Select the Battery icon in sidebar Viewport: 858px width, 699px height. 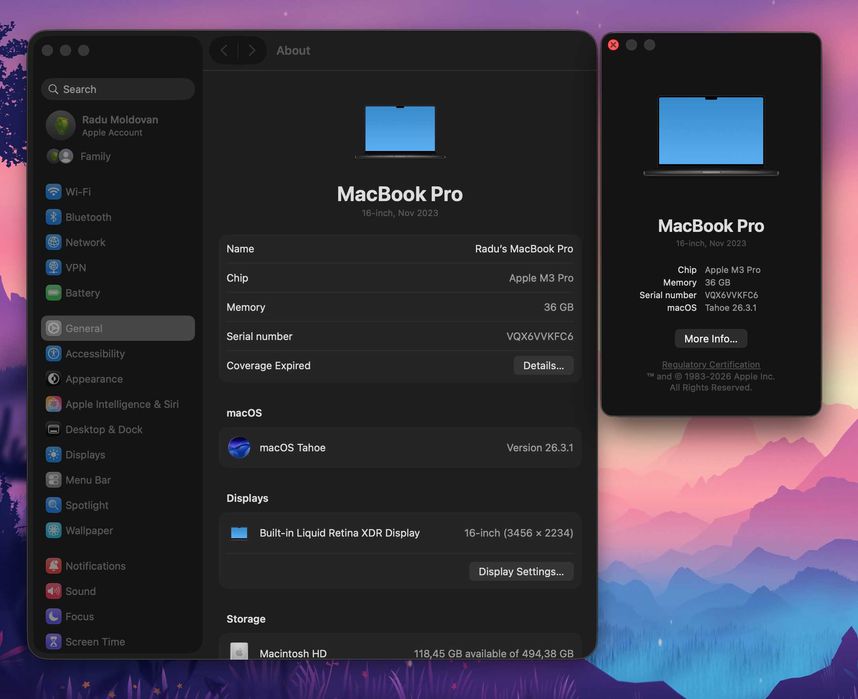pos(53,293)
